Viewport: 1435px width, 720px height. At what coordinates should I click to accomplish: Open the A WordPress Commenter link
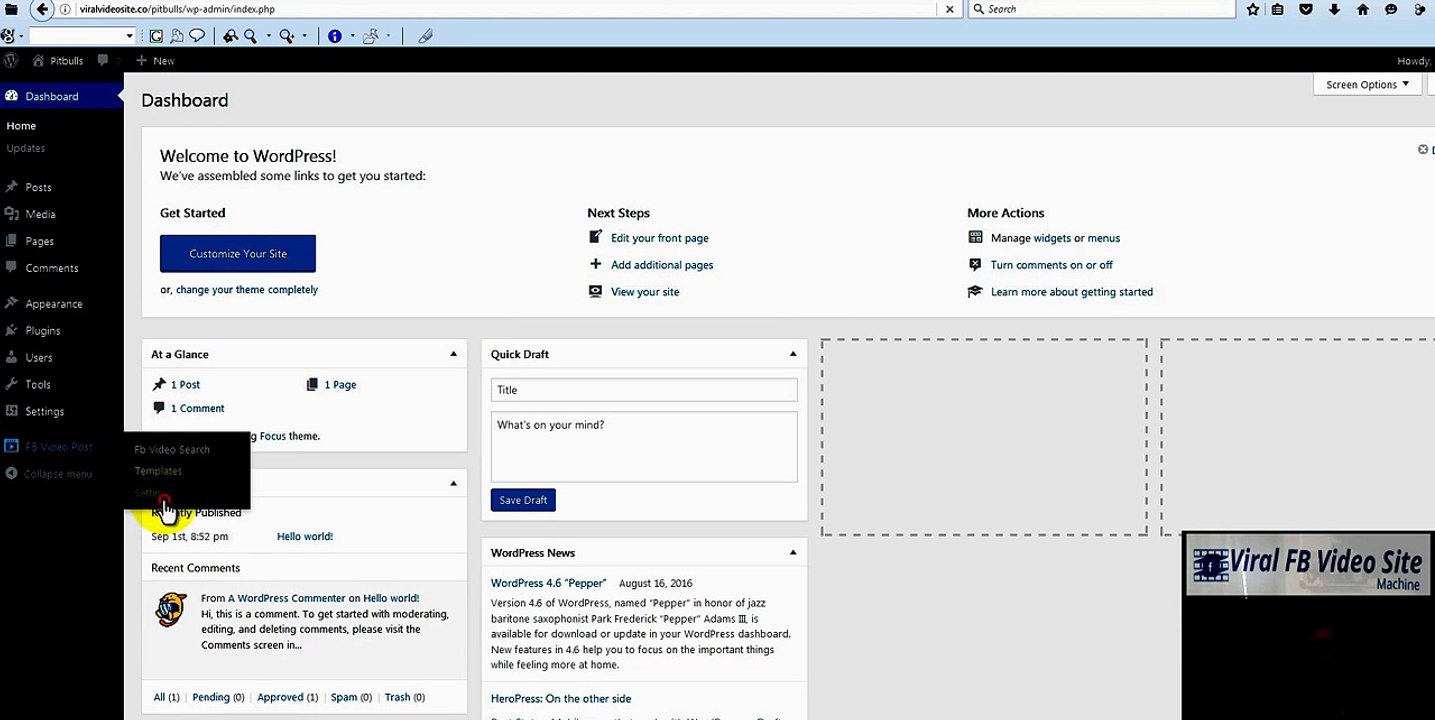(x=287, y=598)
